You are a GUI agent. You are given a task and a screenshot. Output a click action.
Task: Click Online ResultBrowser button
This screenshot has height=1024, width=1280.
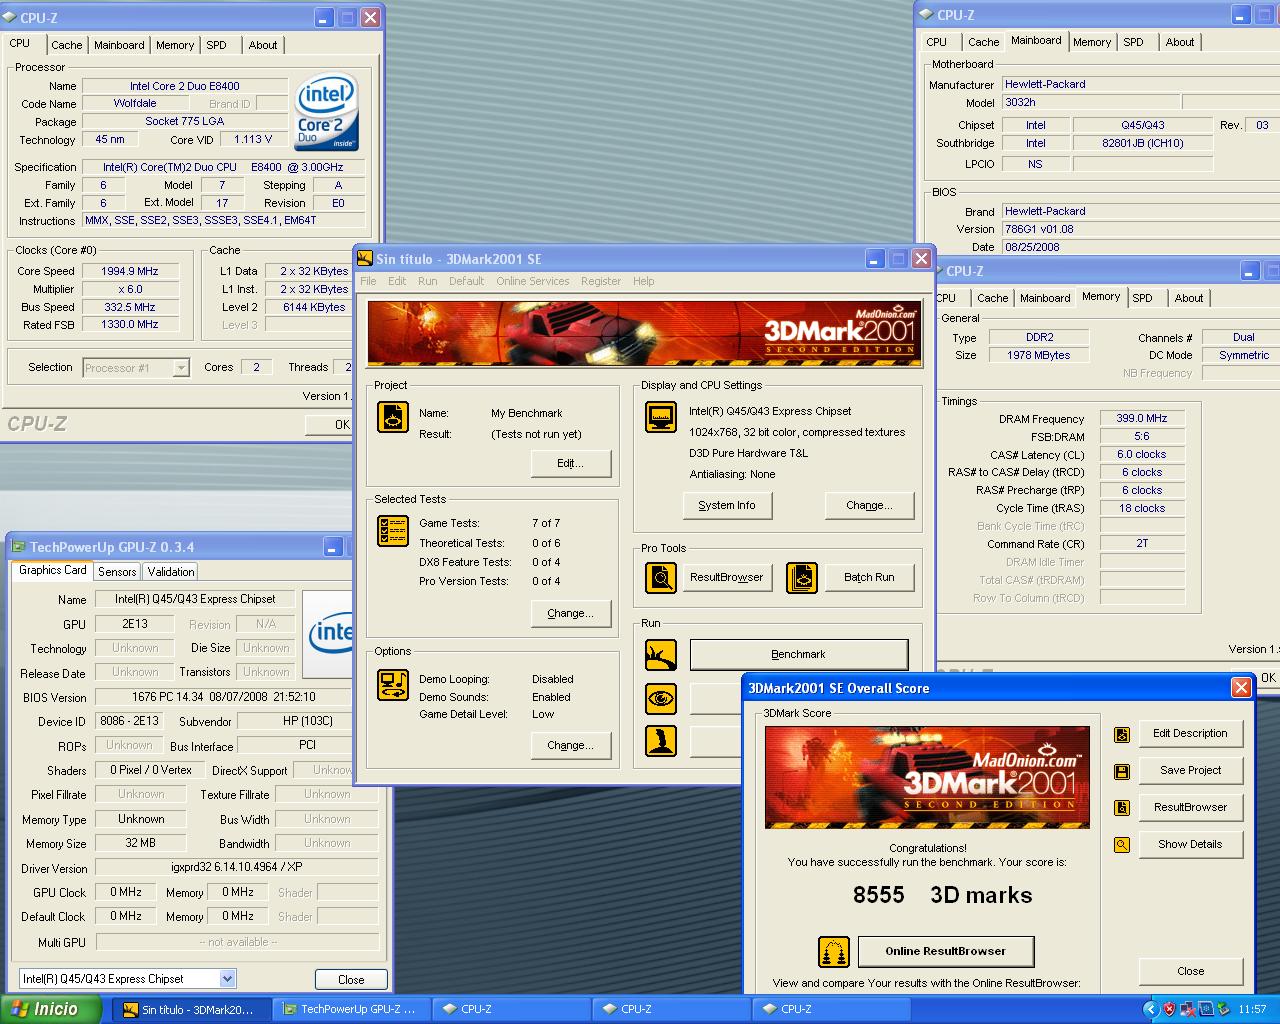[x=945, y=952]
